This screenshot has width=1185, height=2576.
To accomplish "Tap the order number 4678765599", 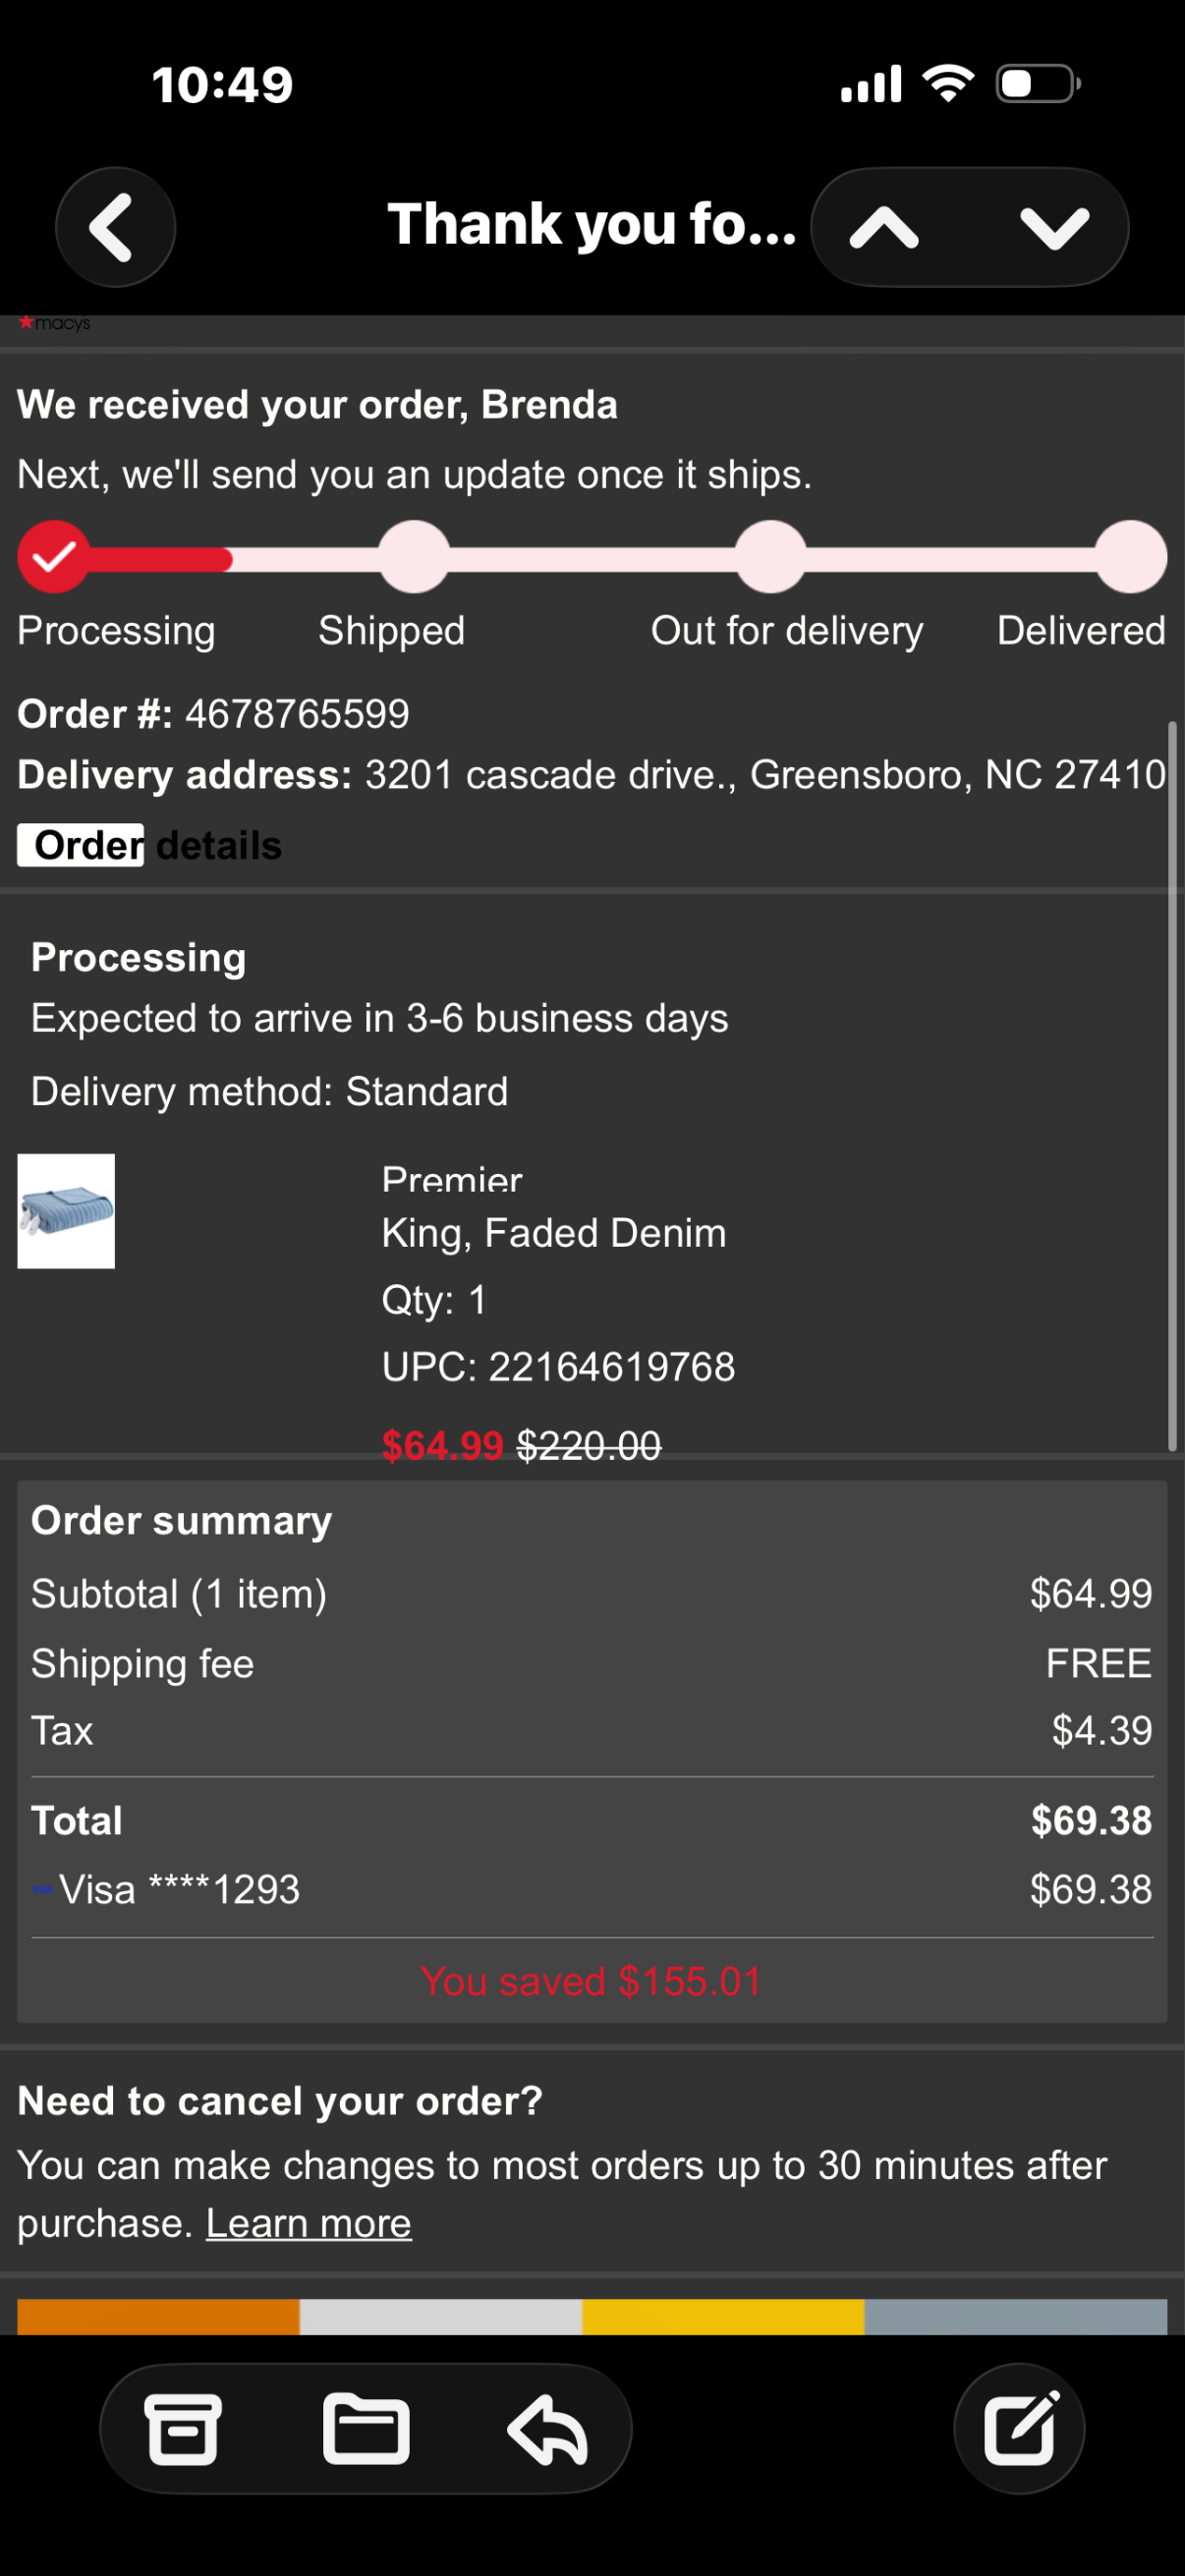I will [x=298, y=714].
